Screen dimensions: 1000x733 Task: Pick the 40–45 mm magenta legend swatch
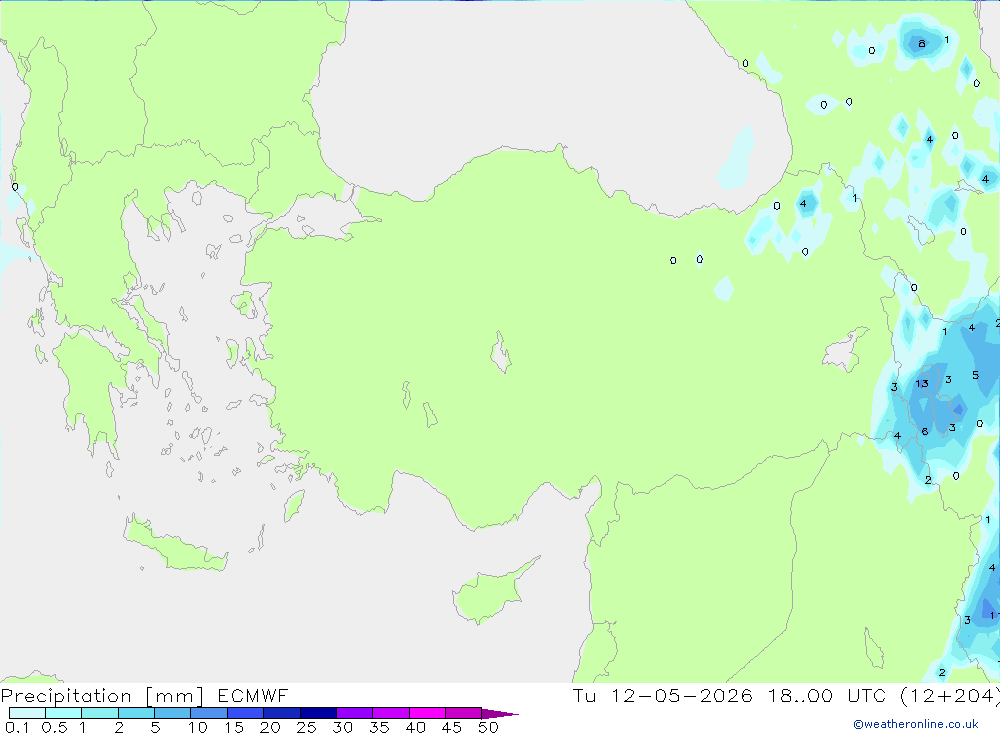tap(427, 713)
